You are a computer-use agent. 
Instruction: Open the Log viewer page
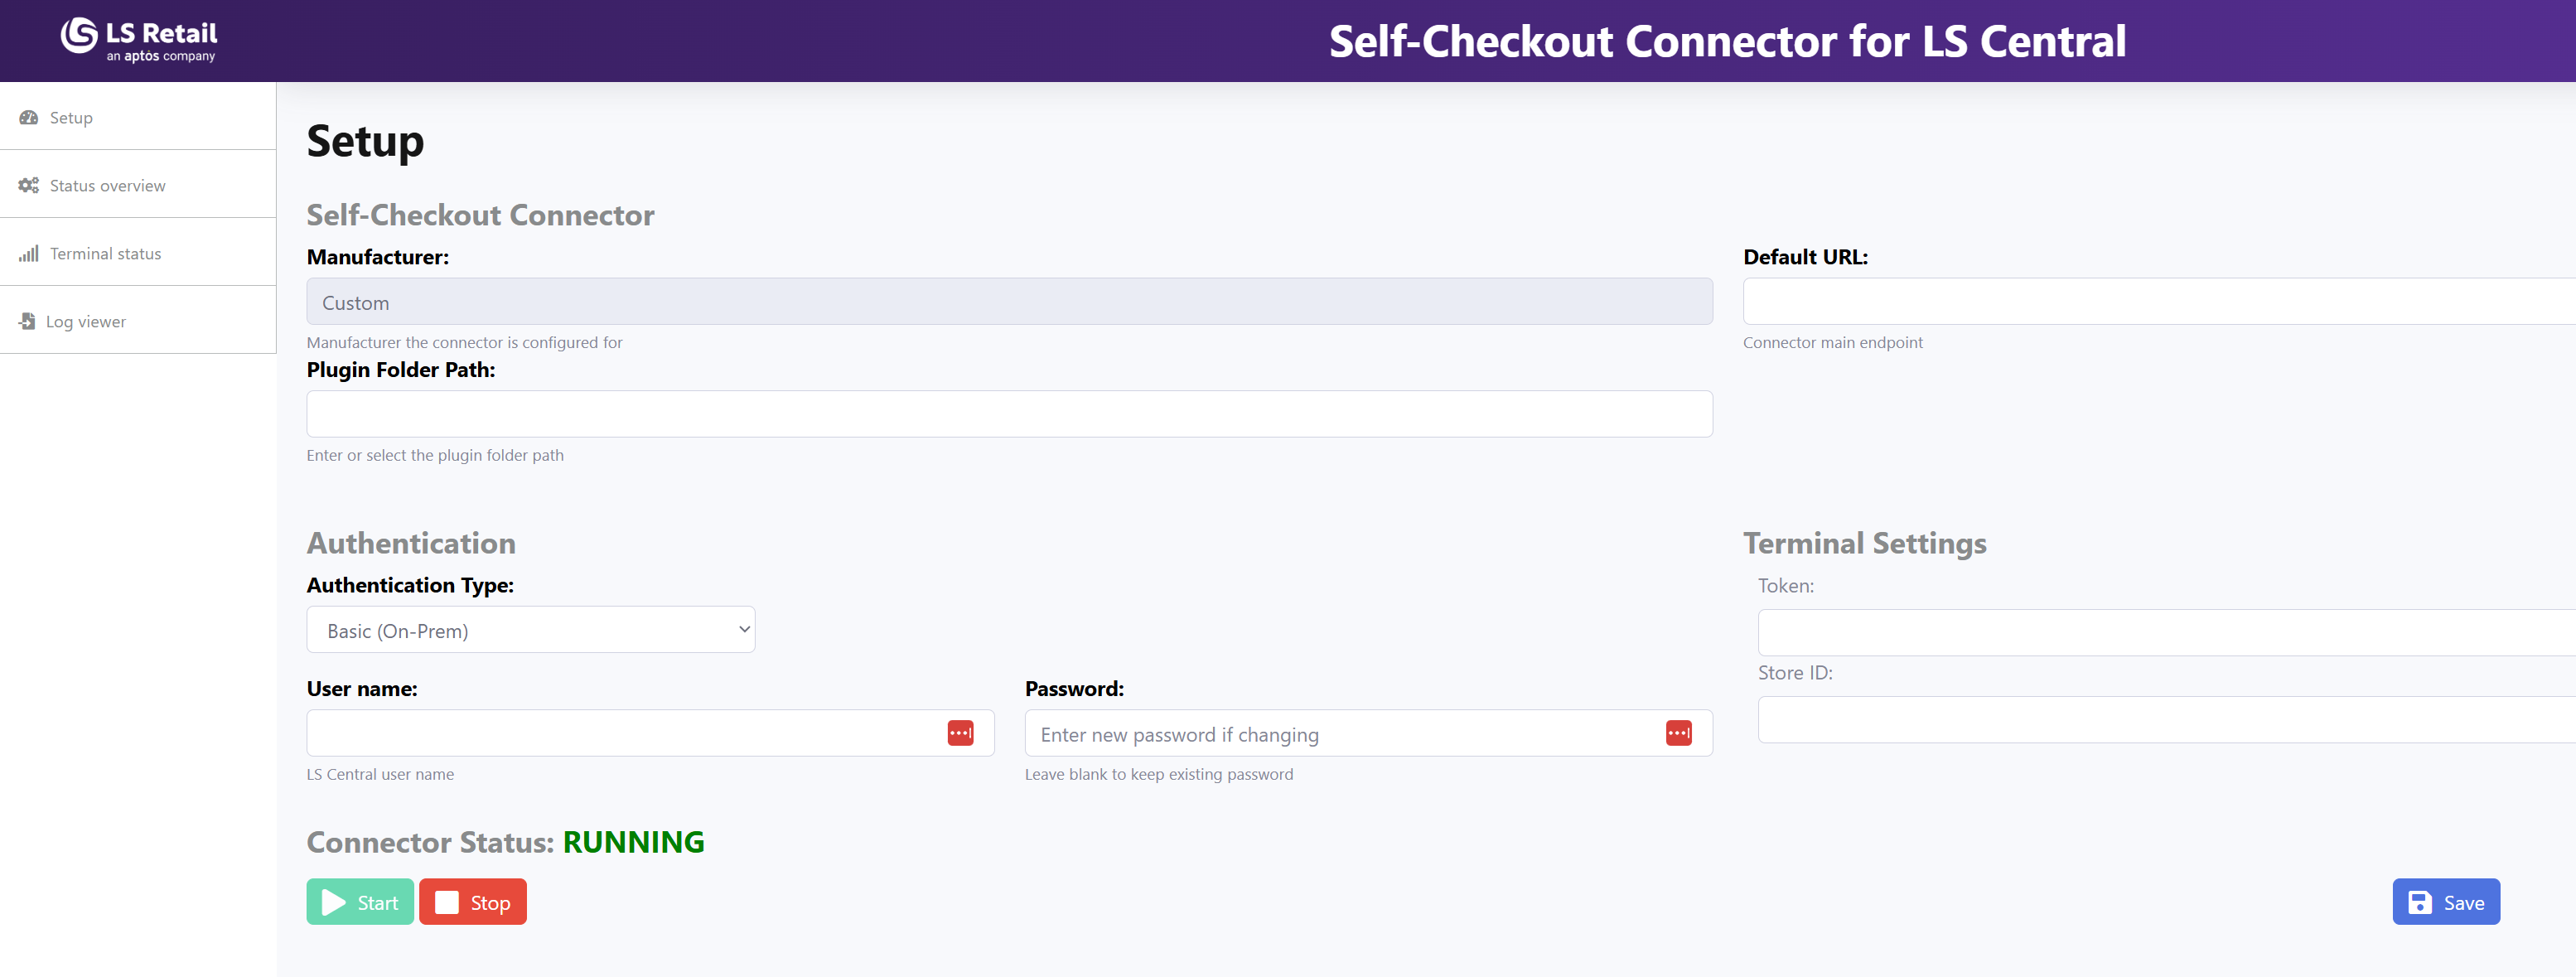click(x=86, y=321)
